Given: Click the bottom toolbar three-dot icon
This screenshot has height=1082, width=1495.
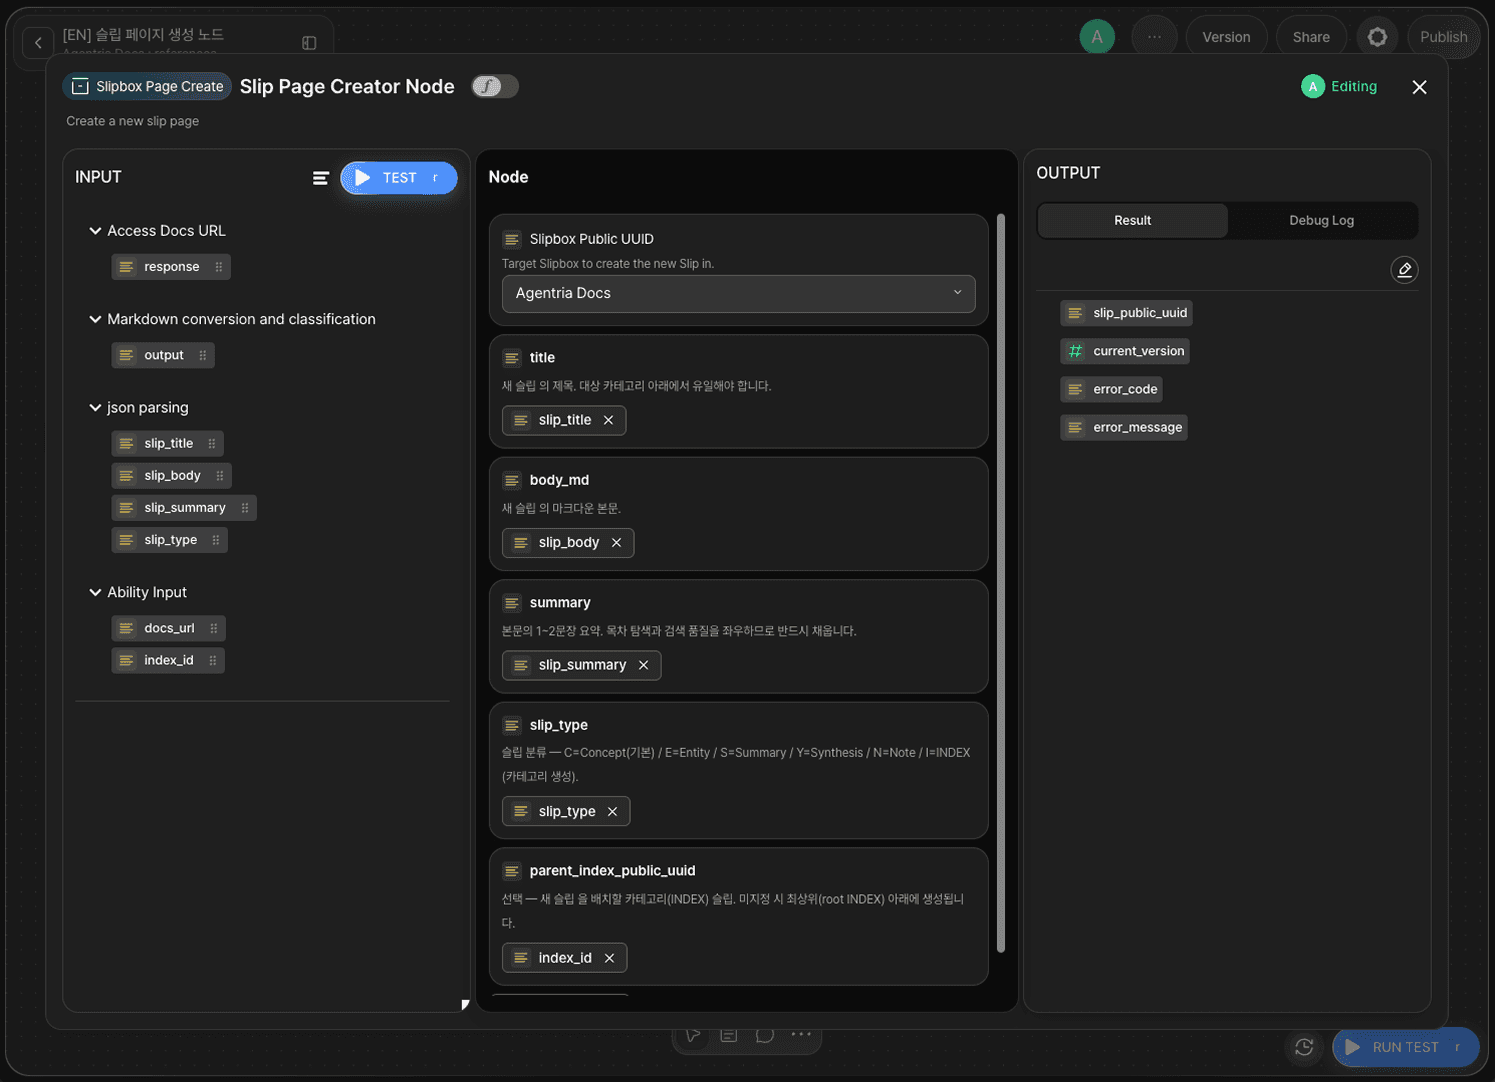Looking at the screenshot, I should click(x=801, y=1035).
